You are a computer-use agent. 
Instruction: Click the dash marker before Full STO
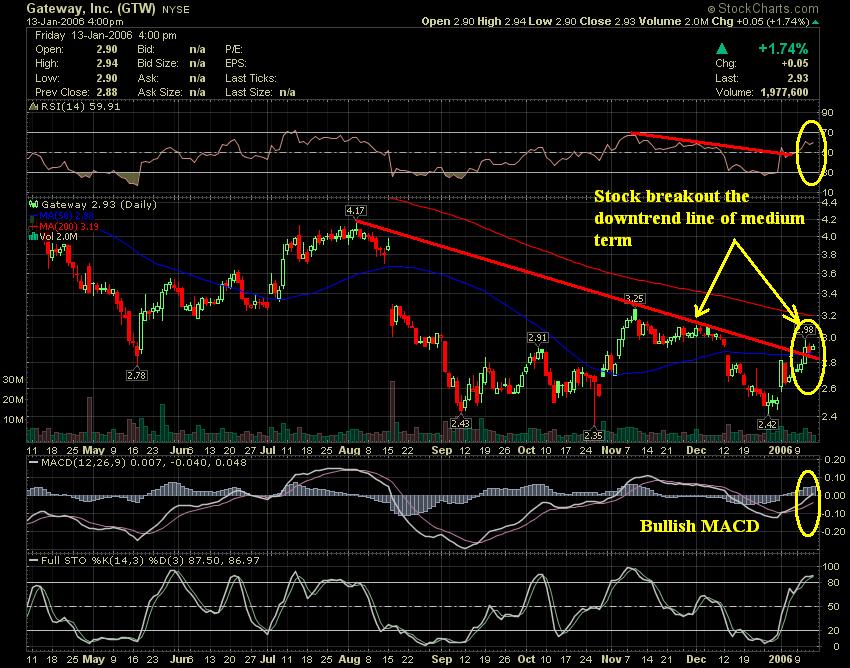(x=33, y=560)
